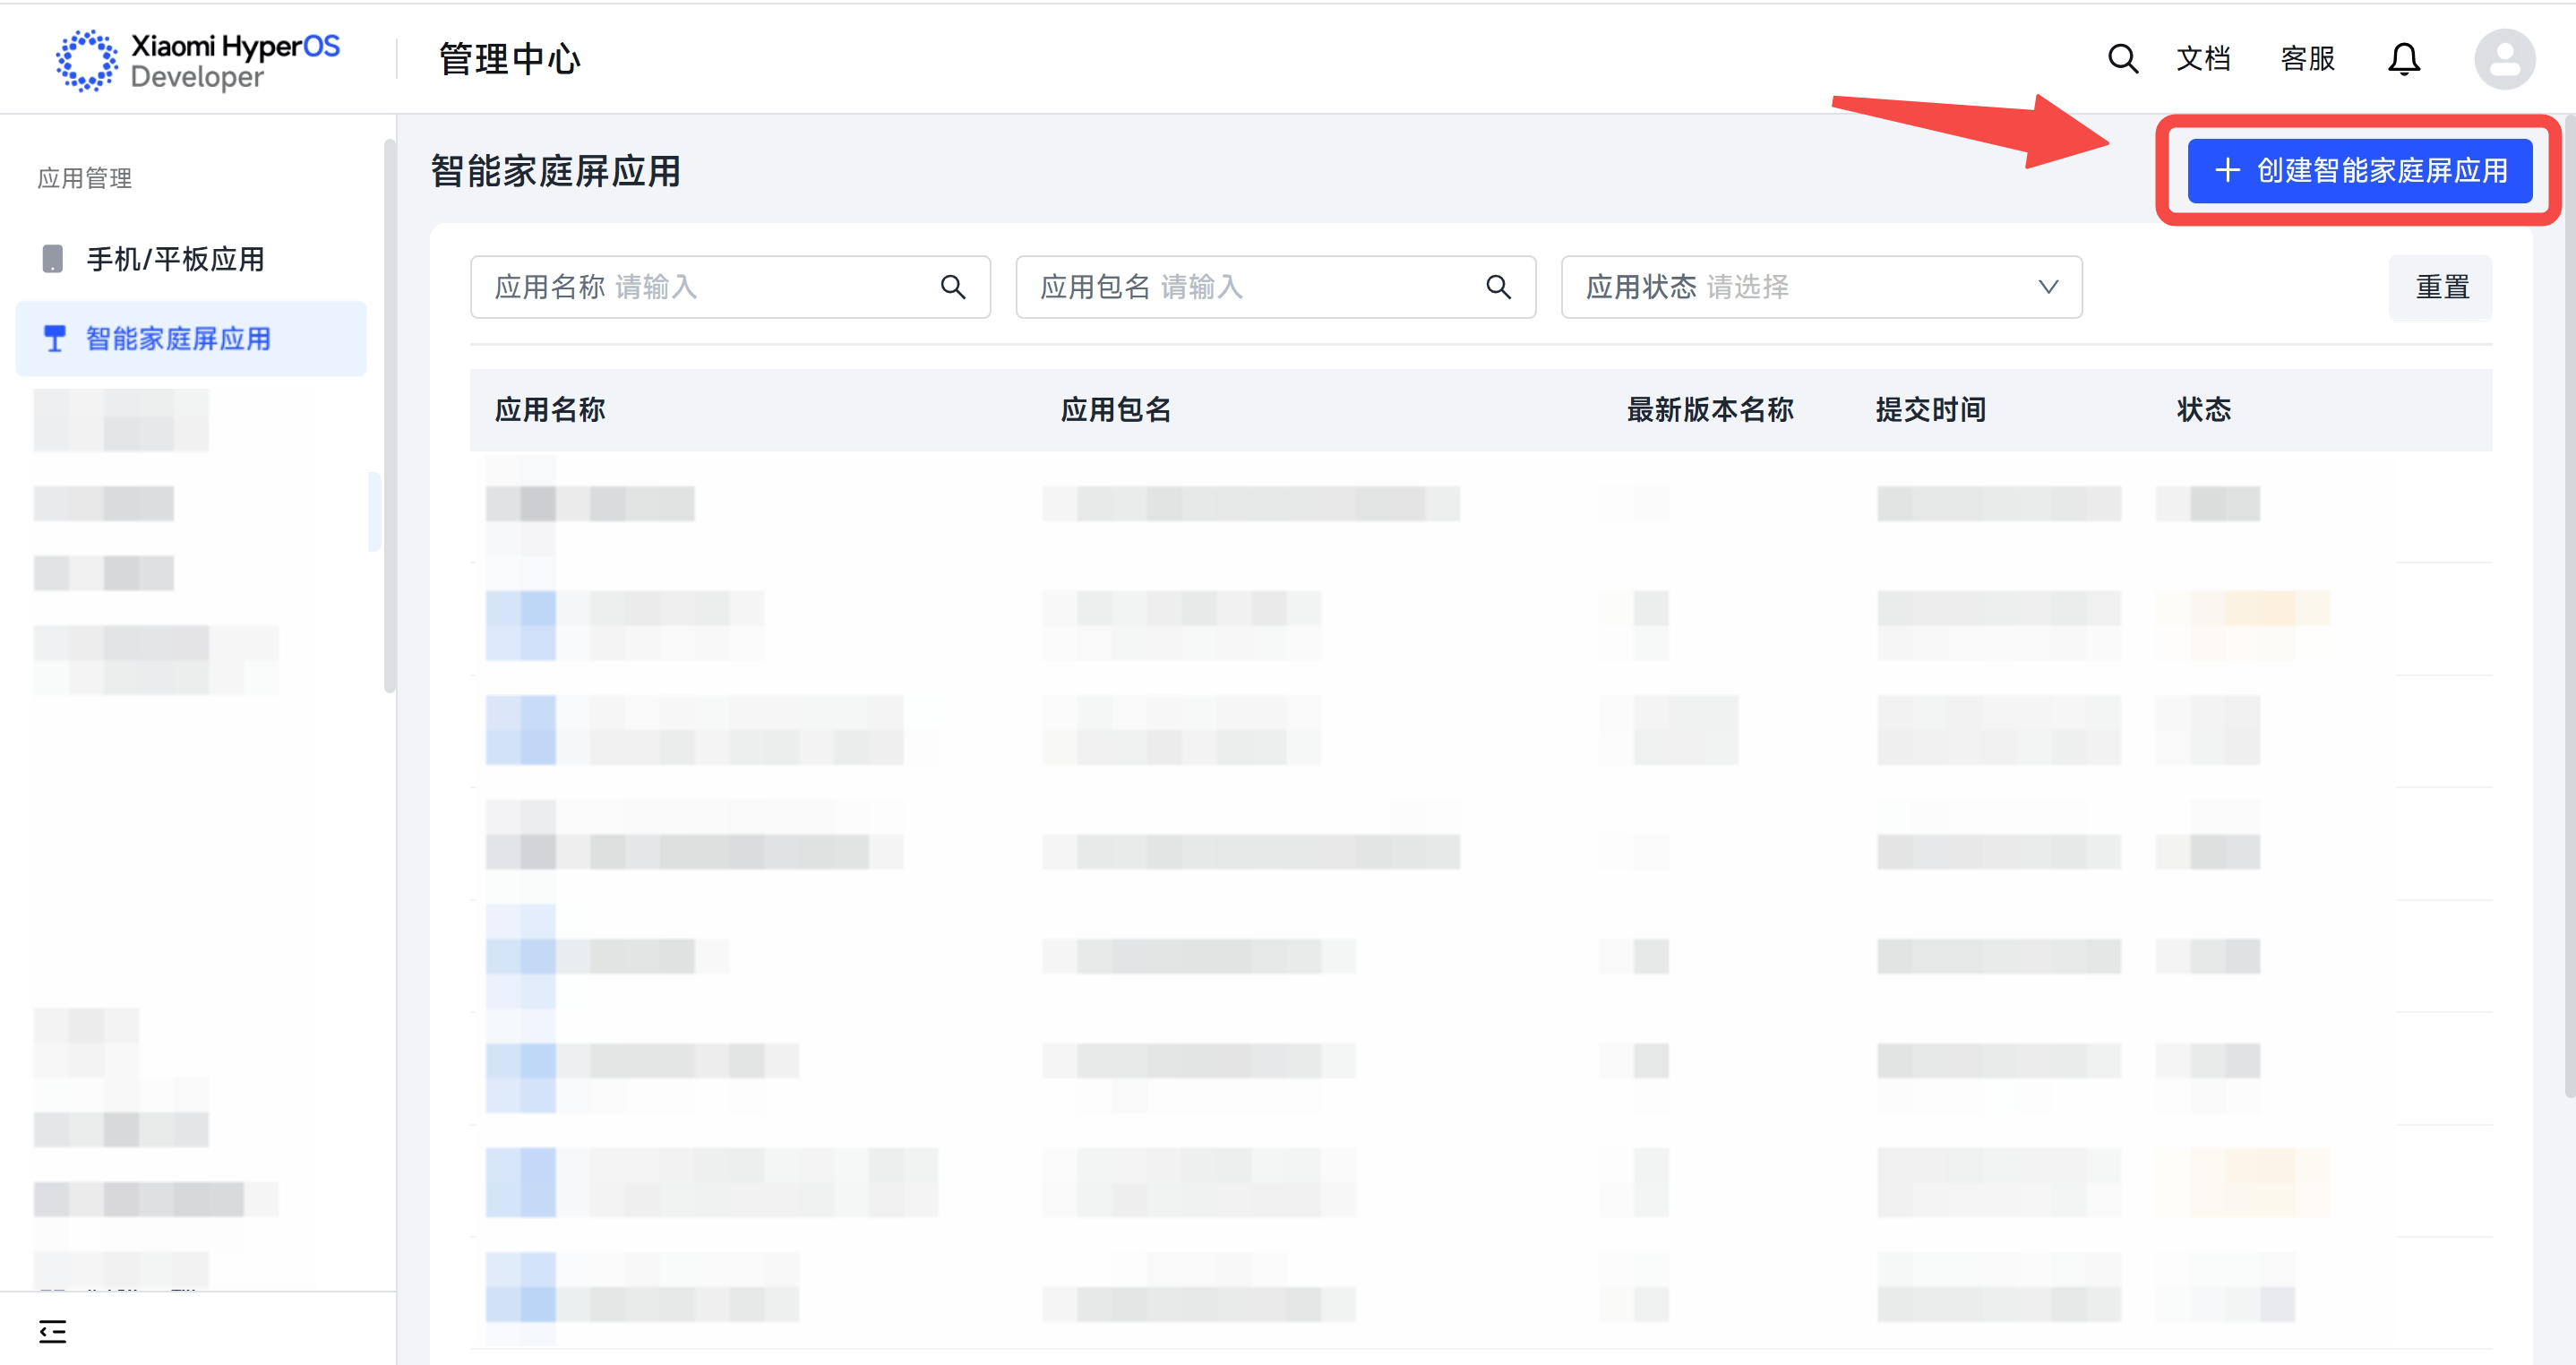The height and width of the screenshot is (1365, 2576).
Task: Select 手机/平板应用 in the sidebar
Action: coord(175,259)
